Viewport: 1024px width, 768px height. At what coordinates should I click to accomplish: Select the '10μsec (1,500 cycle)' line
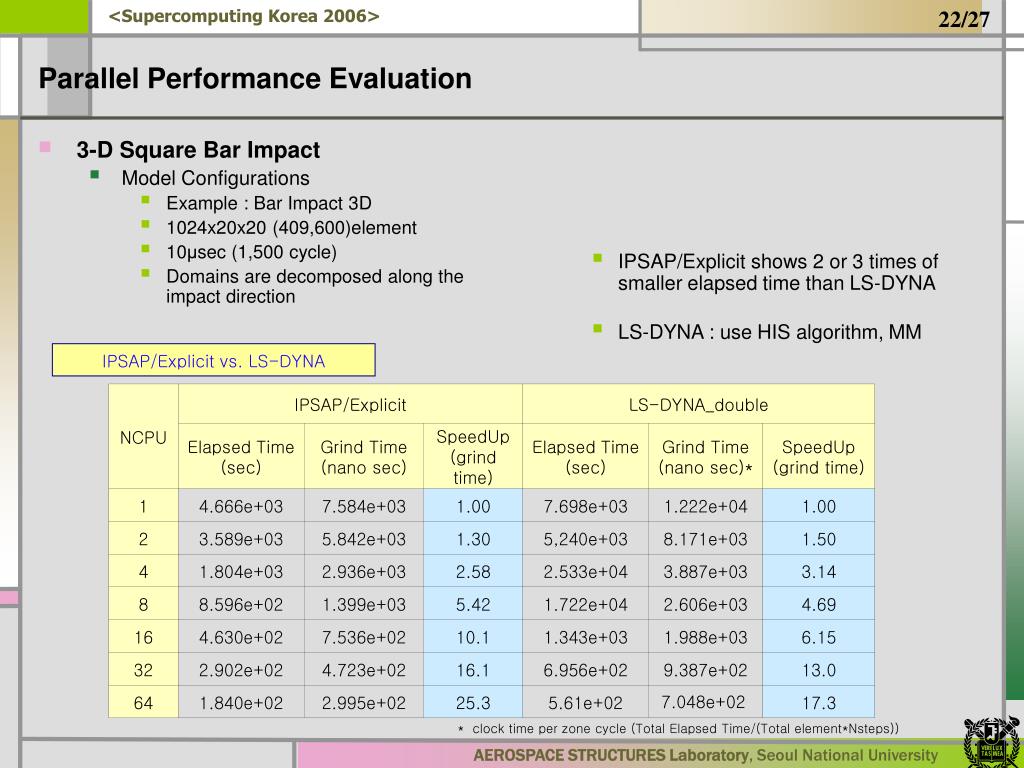pos(251,252)
